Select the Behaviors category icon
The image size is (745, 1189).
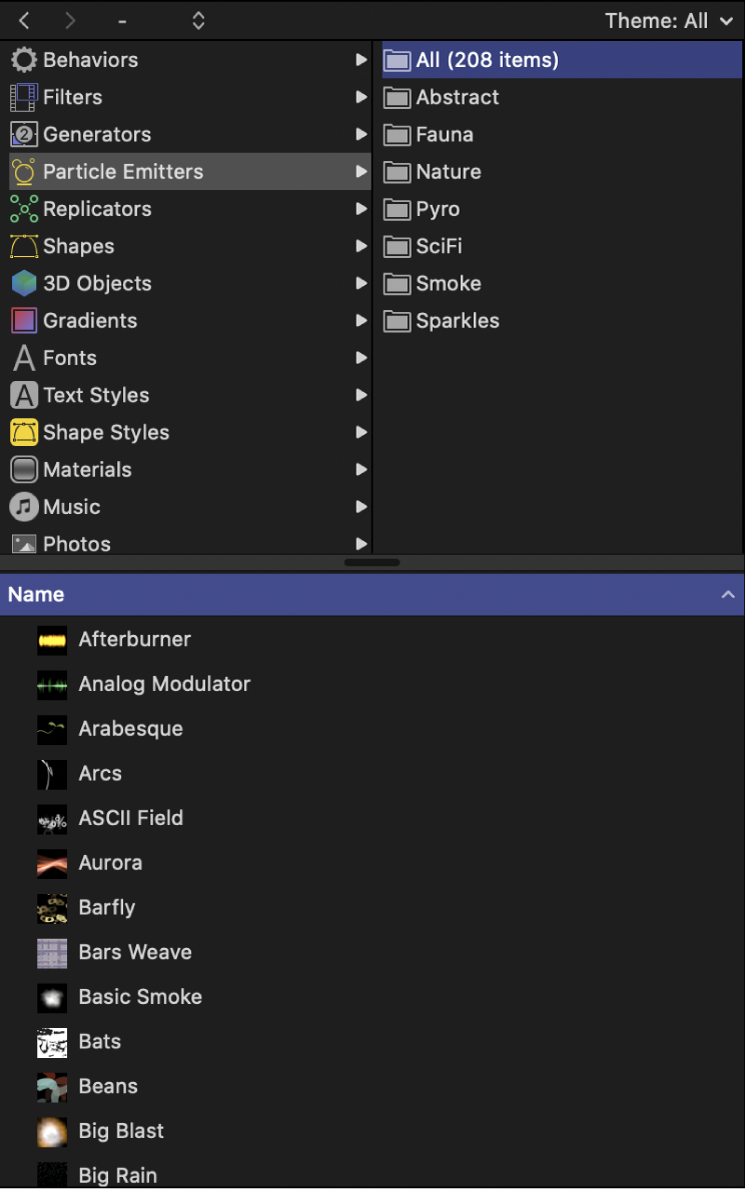pyautogui.click(x=24, y=59)
